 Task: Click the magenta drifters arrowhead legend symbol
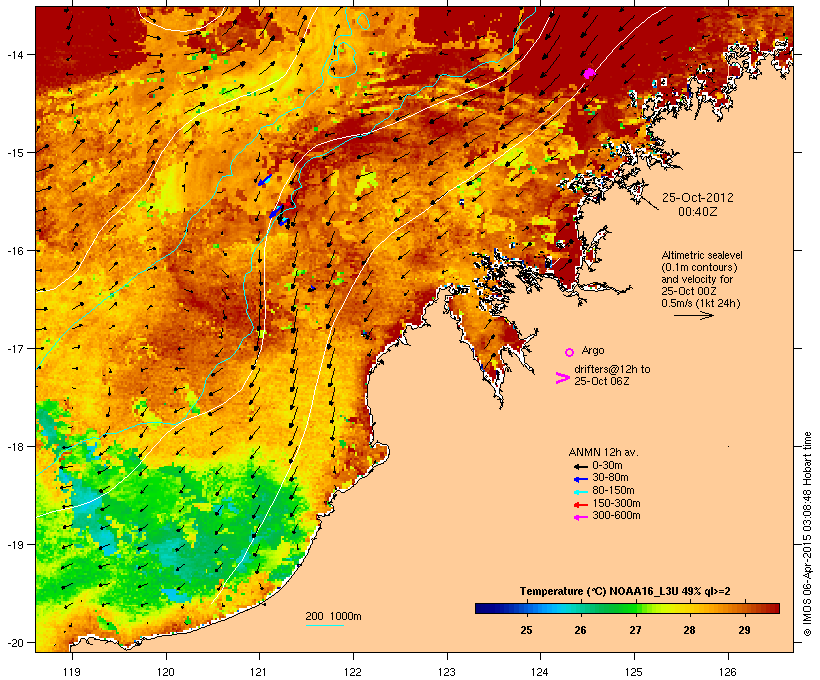pyautogui.click(x=562, y=378)
